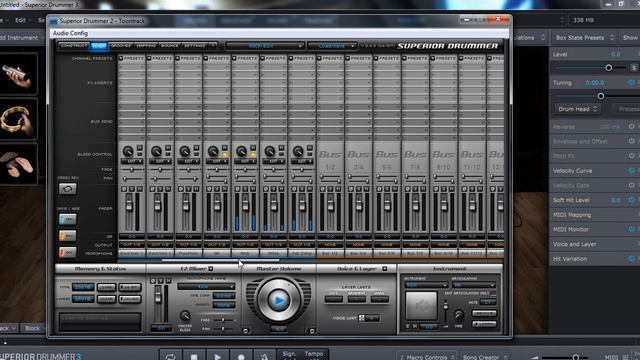Click the metronome icon in the SD3 transport
The height and width of the screenshot is (360, 640).
pos(264,357)
